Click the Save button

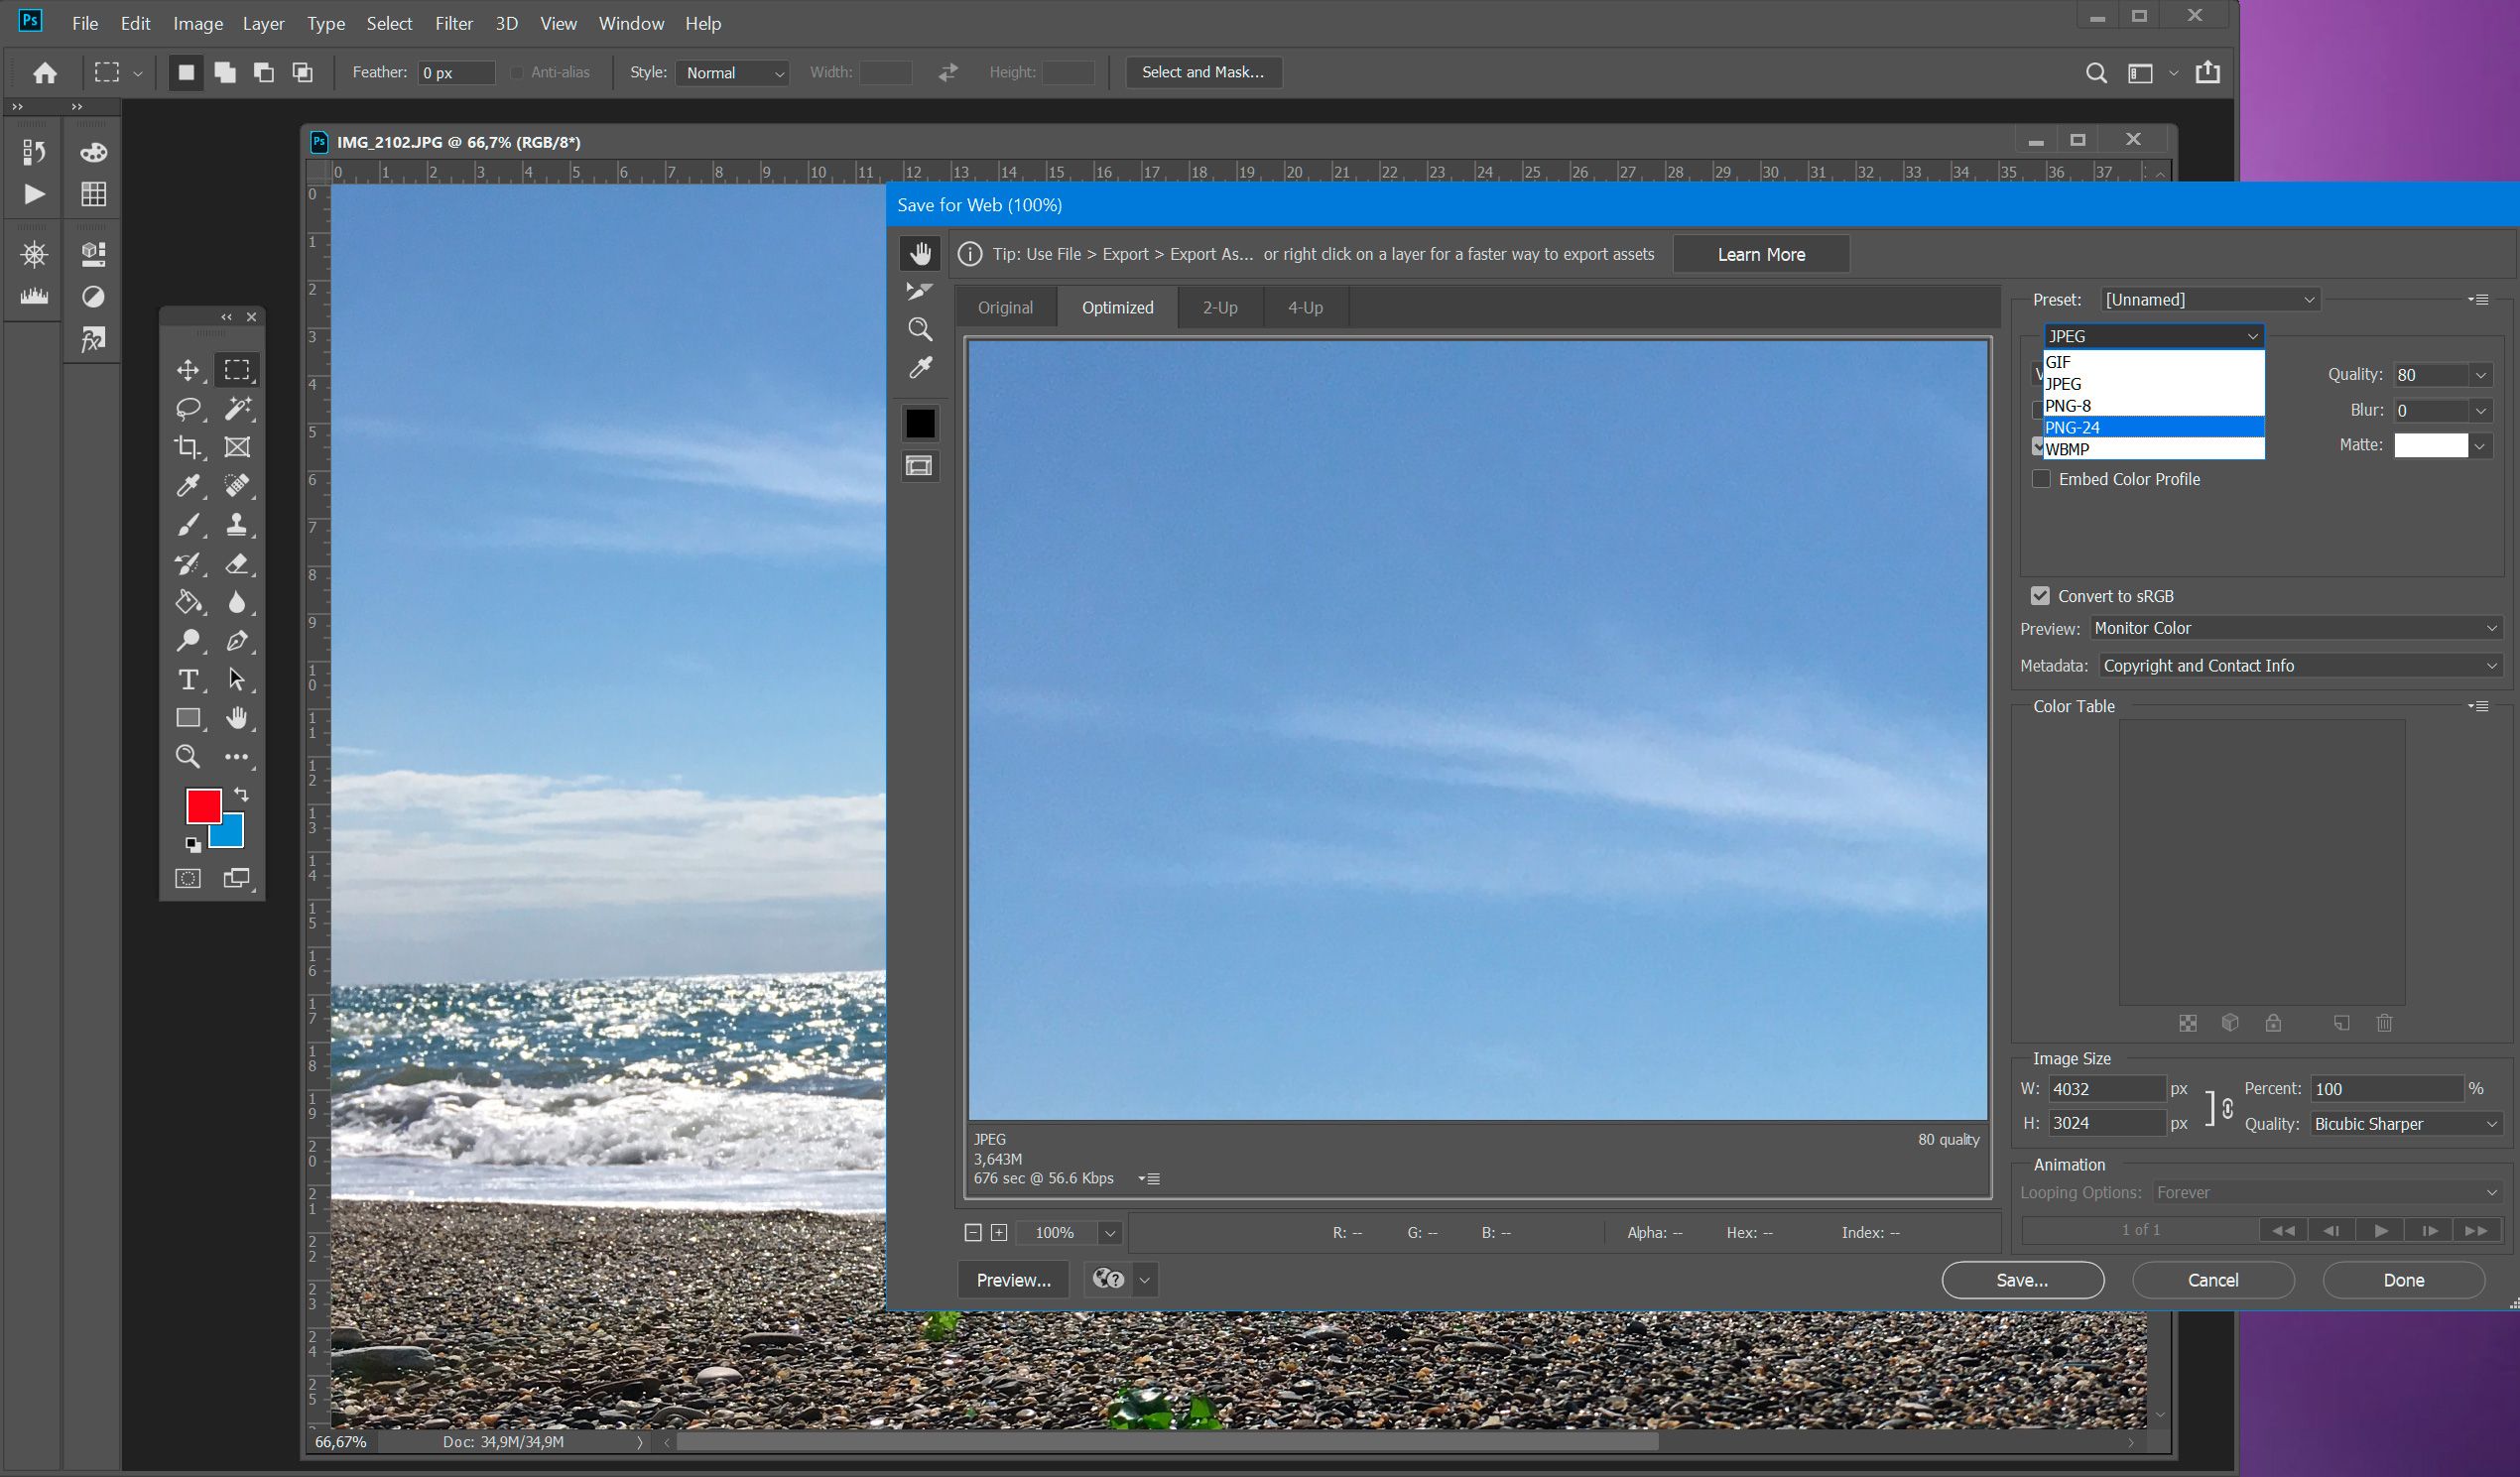(x=2022, y=1279)
